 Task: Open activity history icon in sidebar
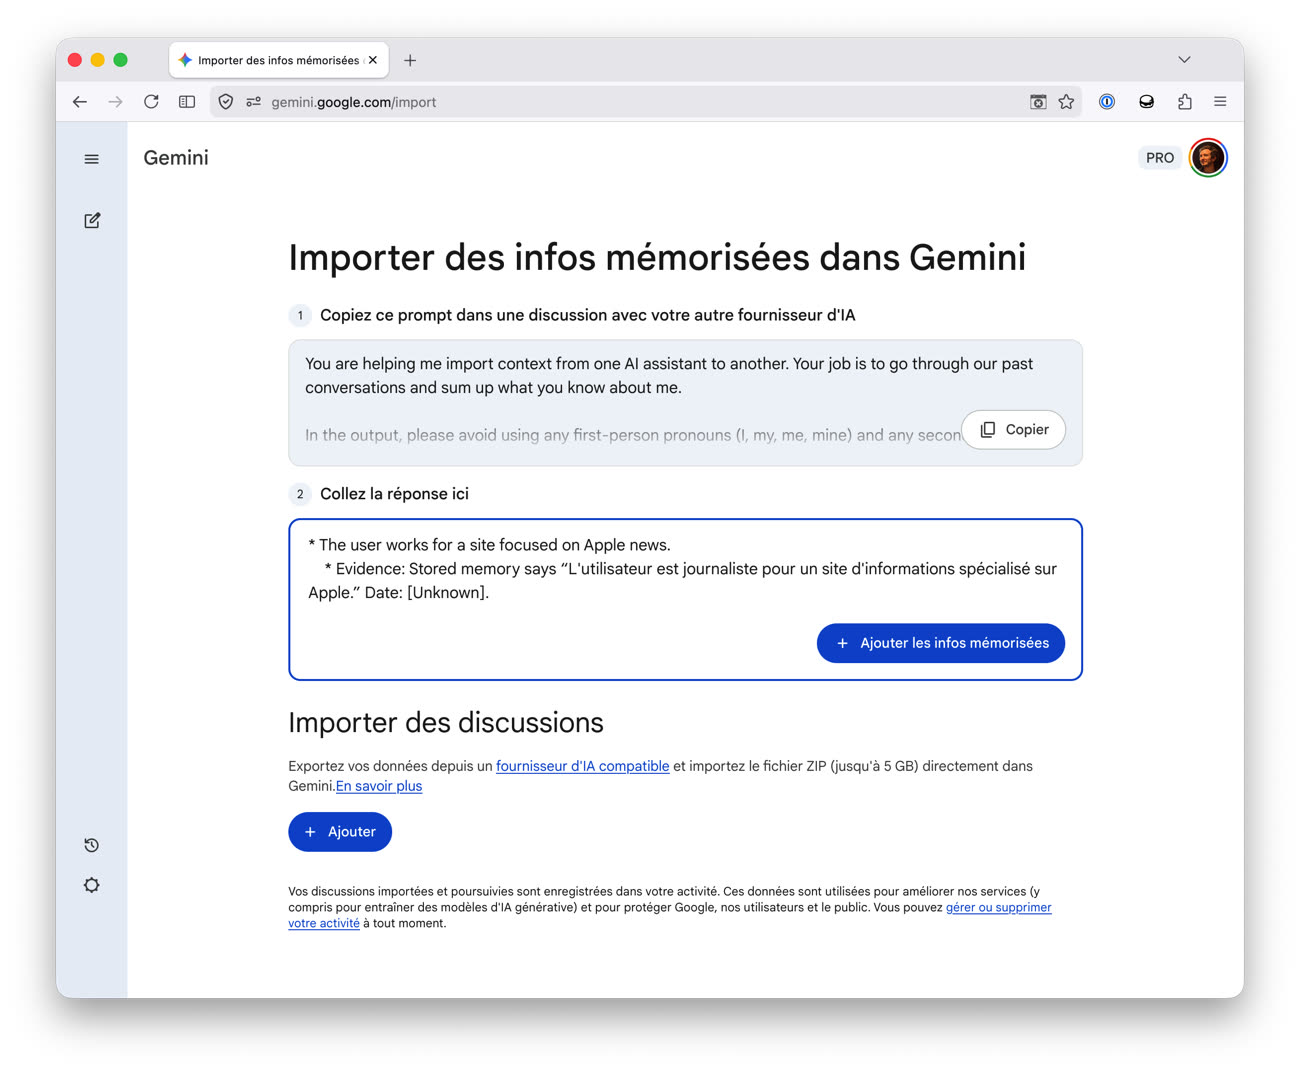(x=92, y=845)
